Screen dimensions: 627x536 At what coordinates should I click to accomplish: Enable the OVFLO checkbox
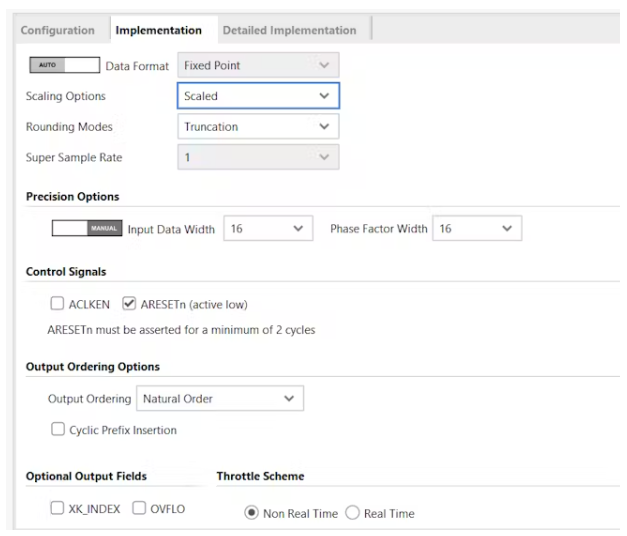(x=140, y=509)
